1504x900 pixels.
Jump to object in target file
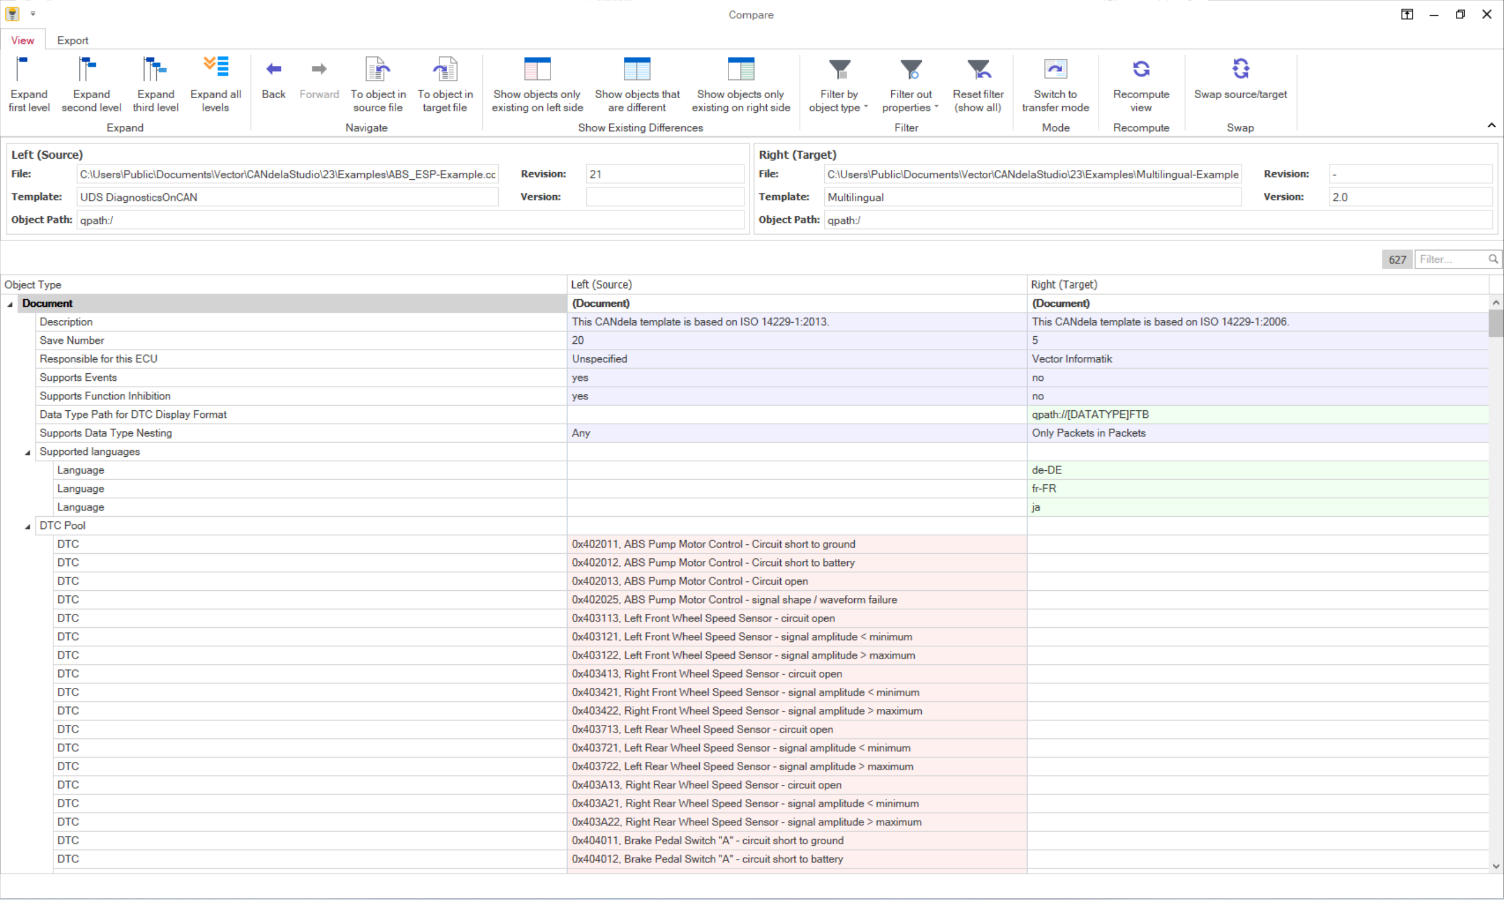(x=445, y=85)
